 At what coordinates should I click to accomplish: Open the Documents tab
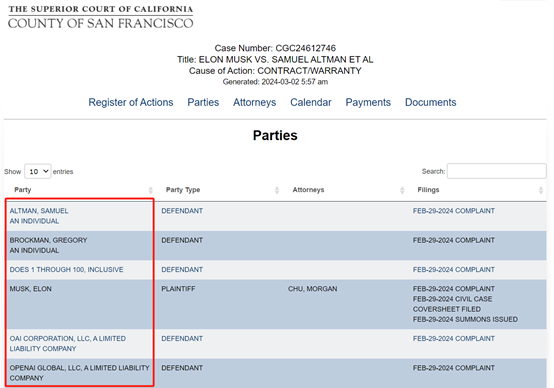click(431, 102)
